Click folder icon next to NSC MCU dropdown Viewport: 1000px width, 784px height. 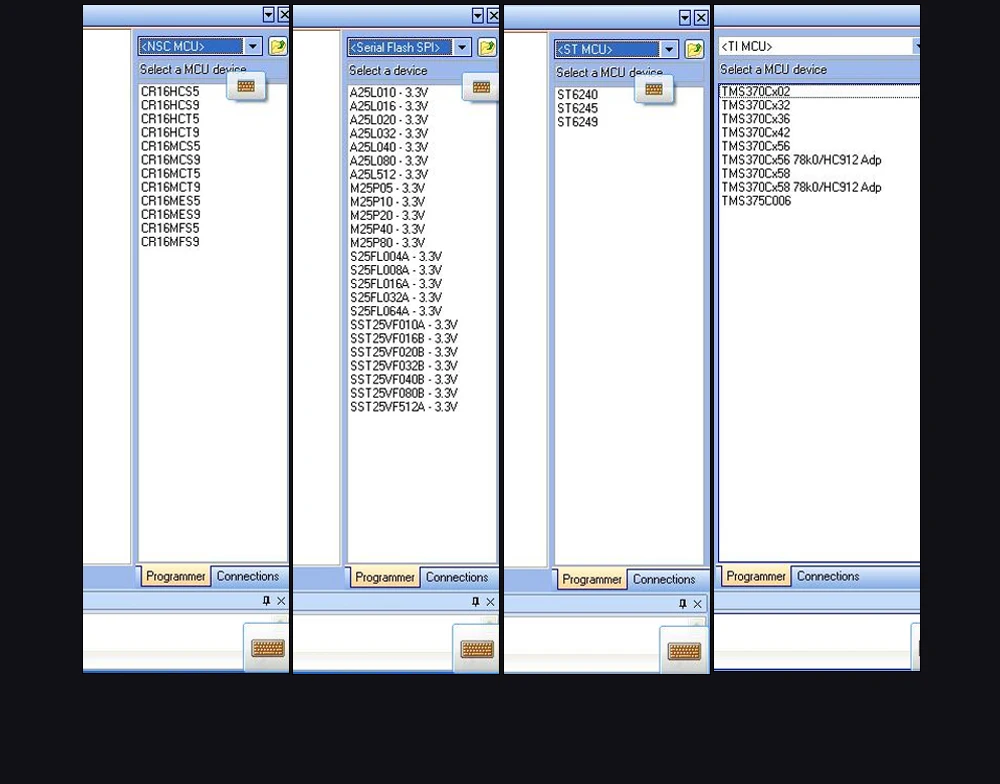pyautogui.click(x=277, y=46)
